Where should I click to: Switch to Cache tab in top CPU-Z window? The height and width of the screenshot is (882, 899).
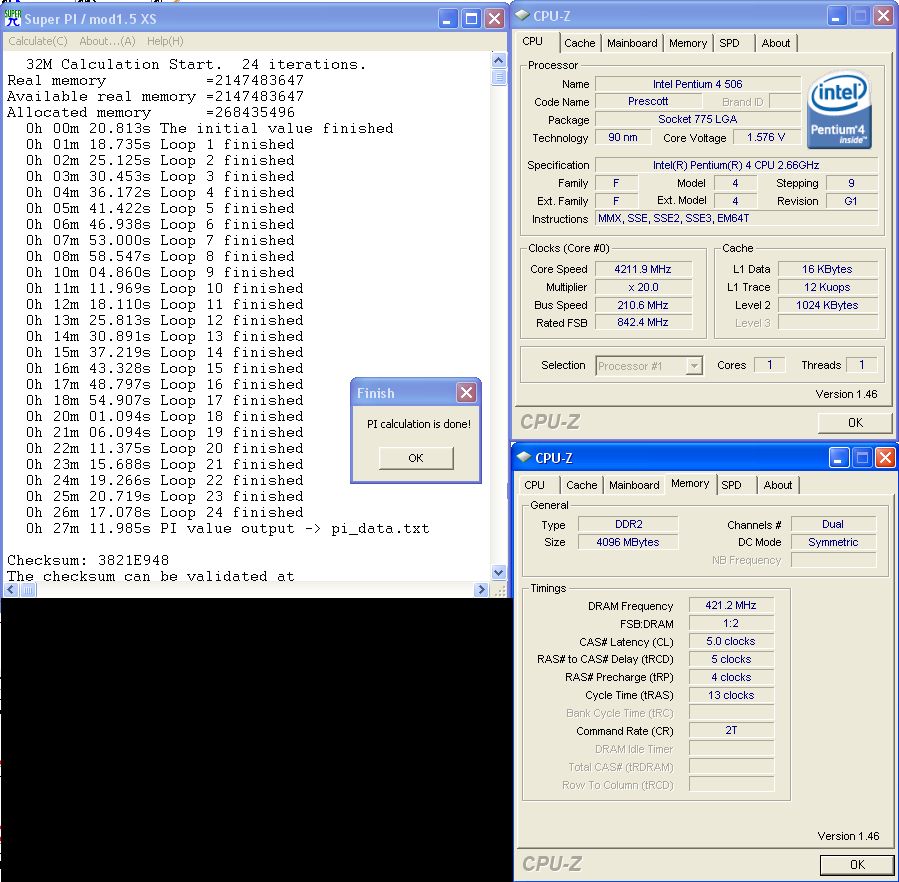(x=580, y=43)
